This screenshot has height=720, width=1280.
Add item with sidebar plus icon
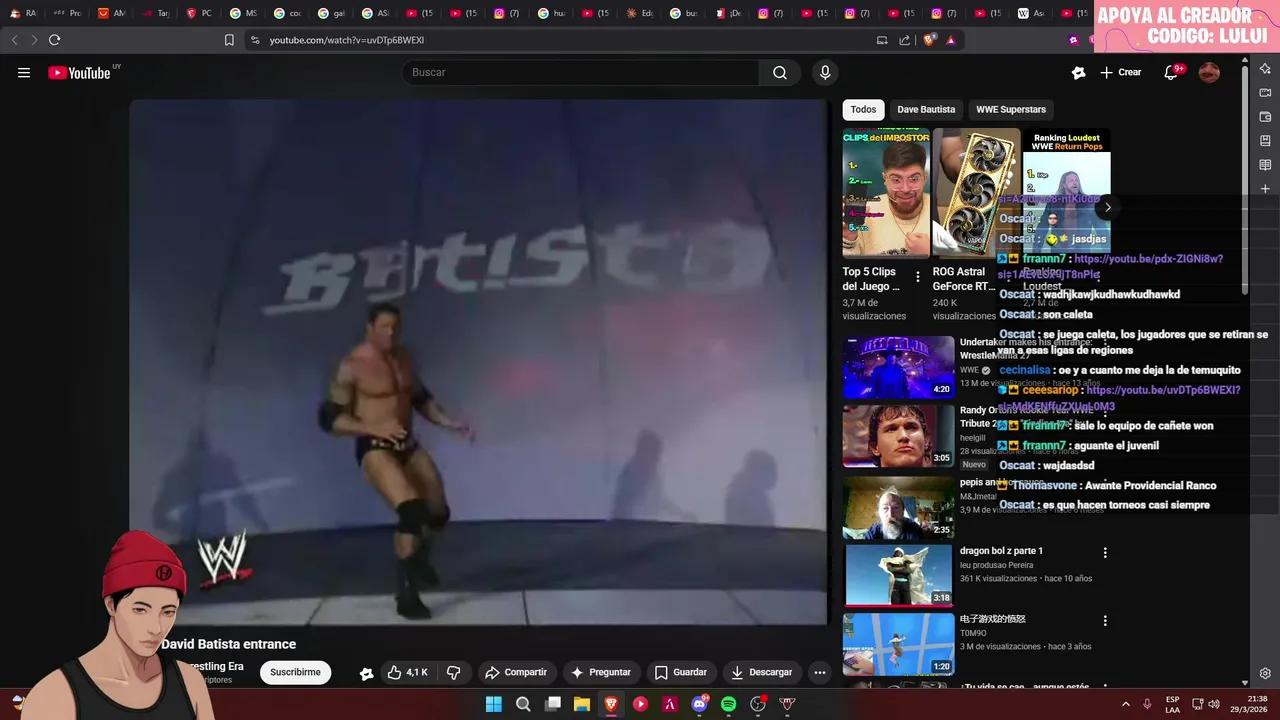pyautogui.click(x=1265, y=189)
